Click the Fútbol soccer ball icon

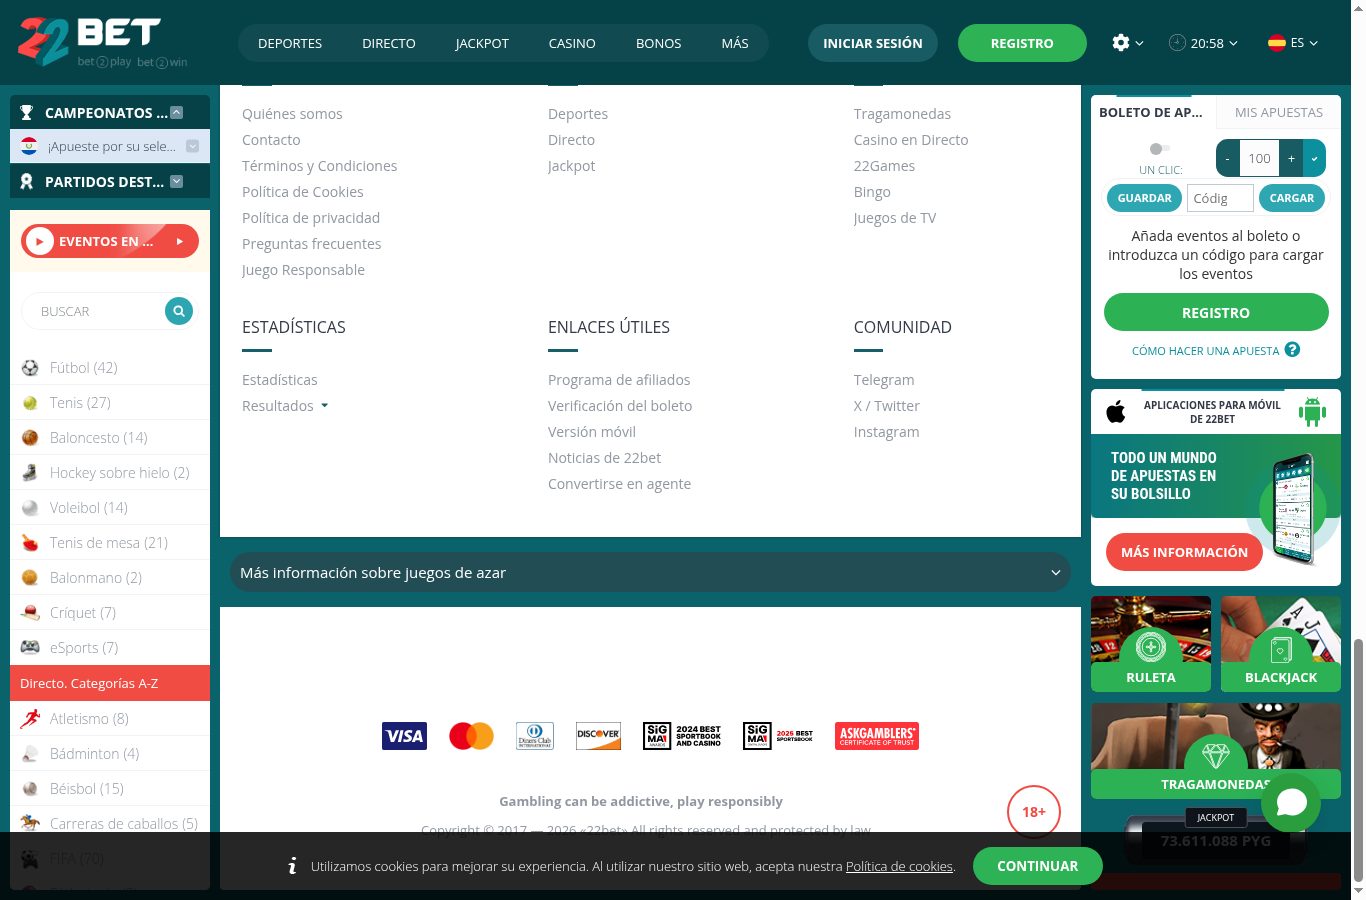click(30, 368)
